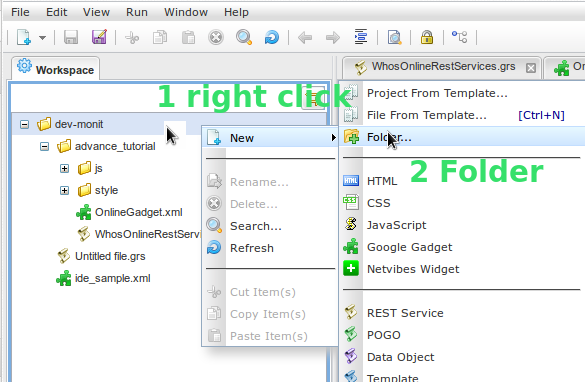Close the WhosOnlineRestServices.grs tab
Viewport: 585px width, 382px height.
[531, 68]
